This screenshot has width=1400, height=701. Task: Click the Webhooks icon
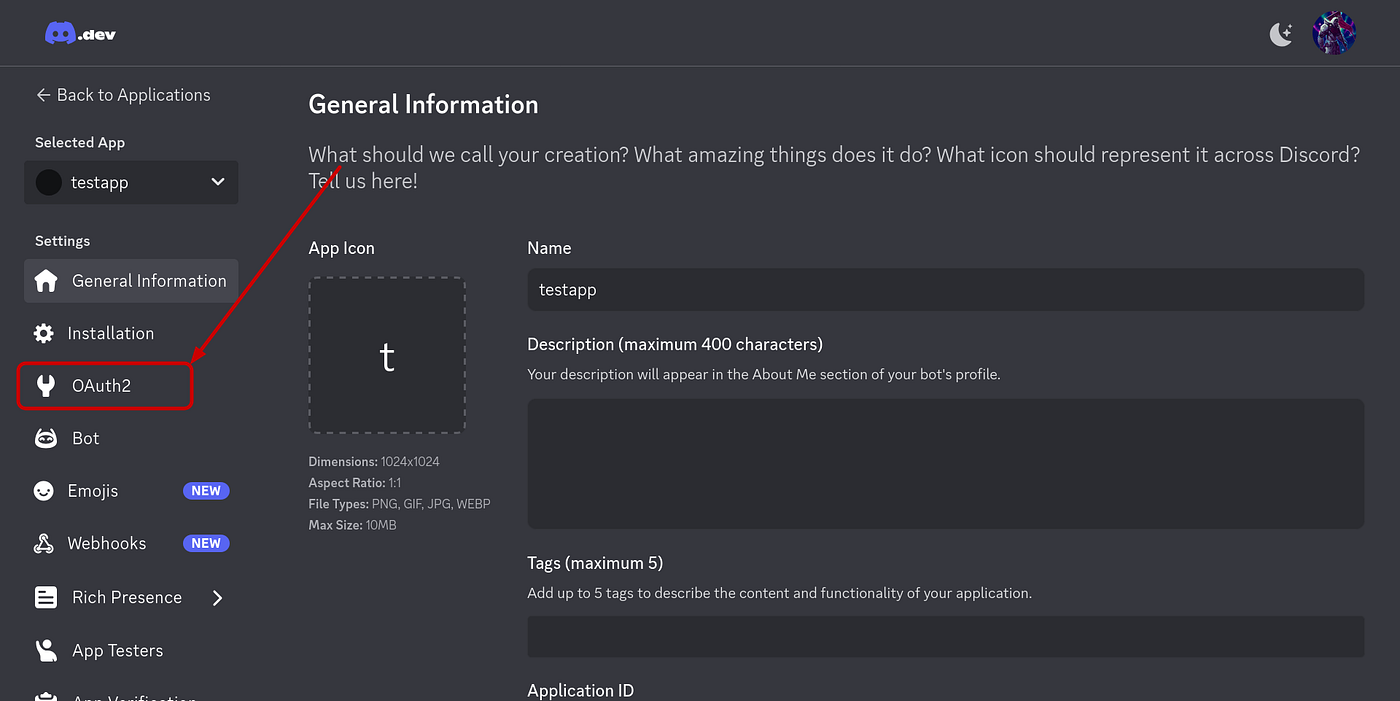(x=44, y=544)
